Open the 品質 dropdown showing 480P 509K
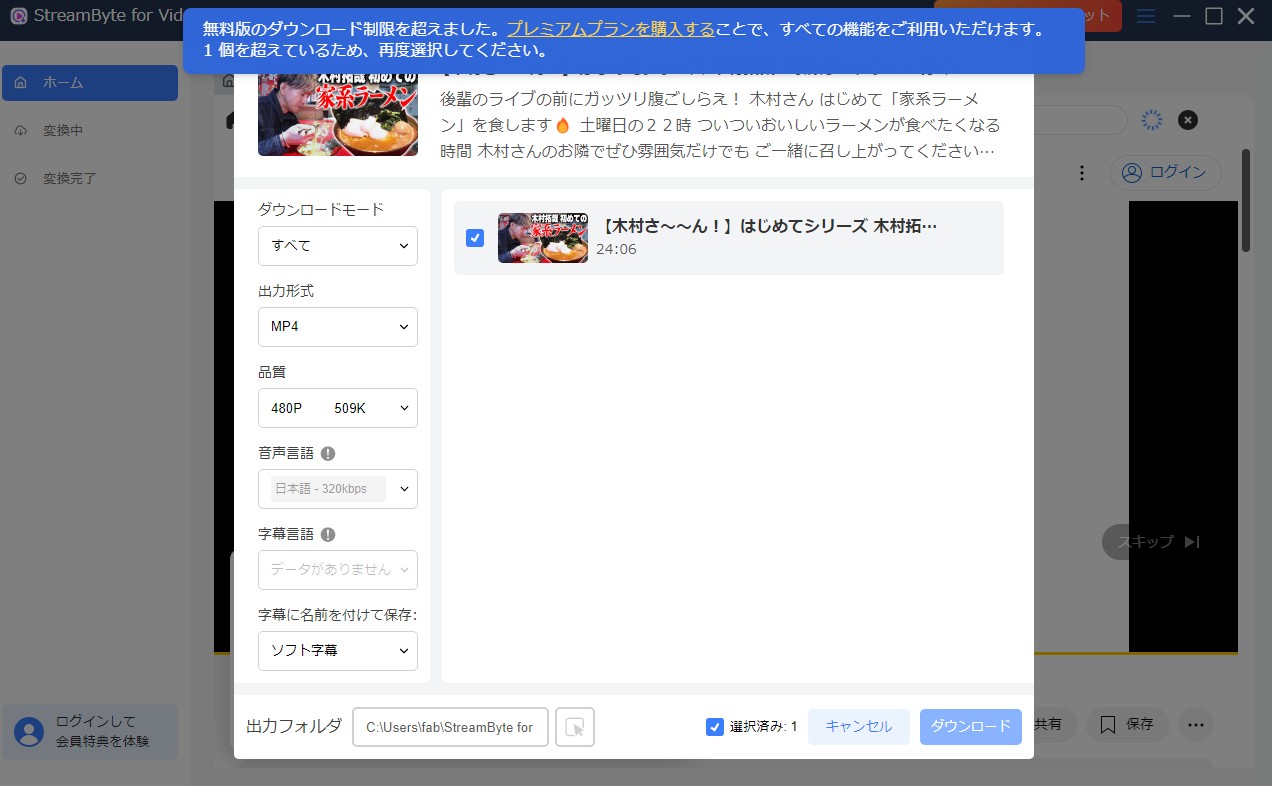Screen dimensions: 1272x786 tap(338, 408)
